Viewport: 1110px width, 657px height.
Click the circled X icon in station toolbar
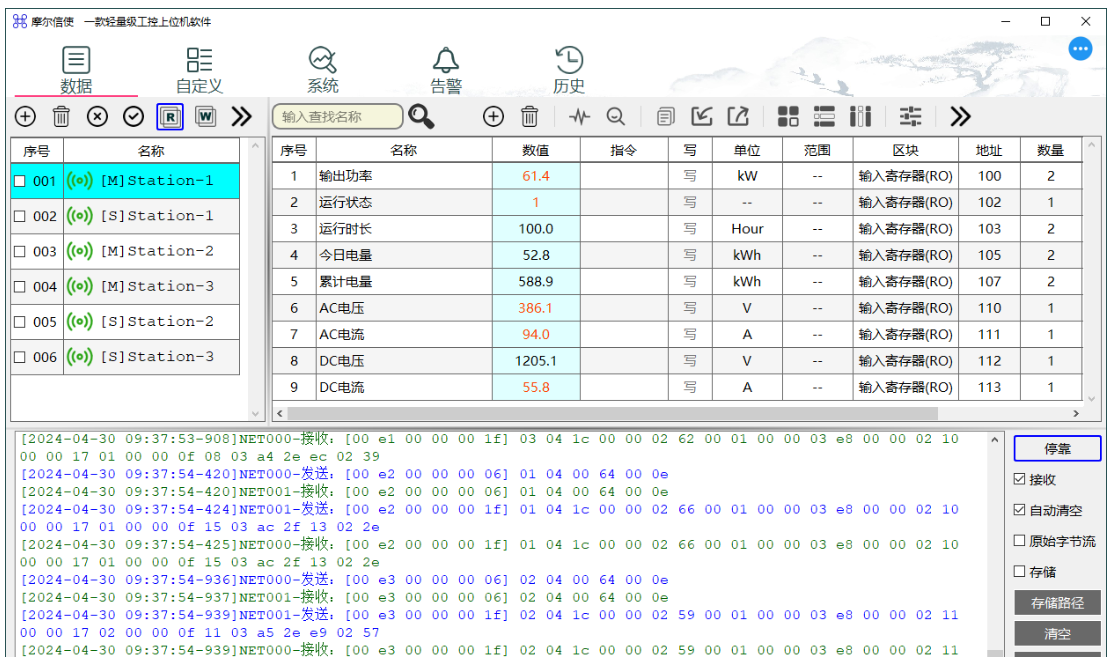point(98,116)
